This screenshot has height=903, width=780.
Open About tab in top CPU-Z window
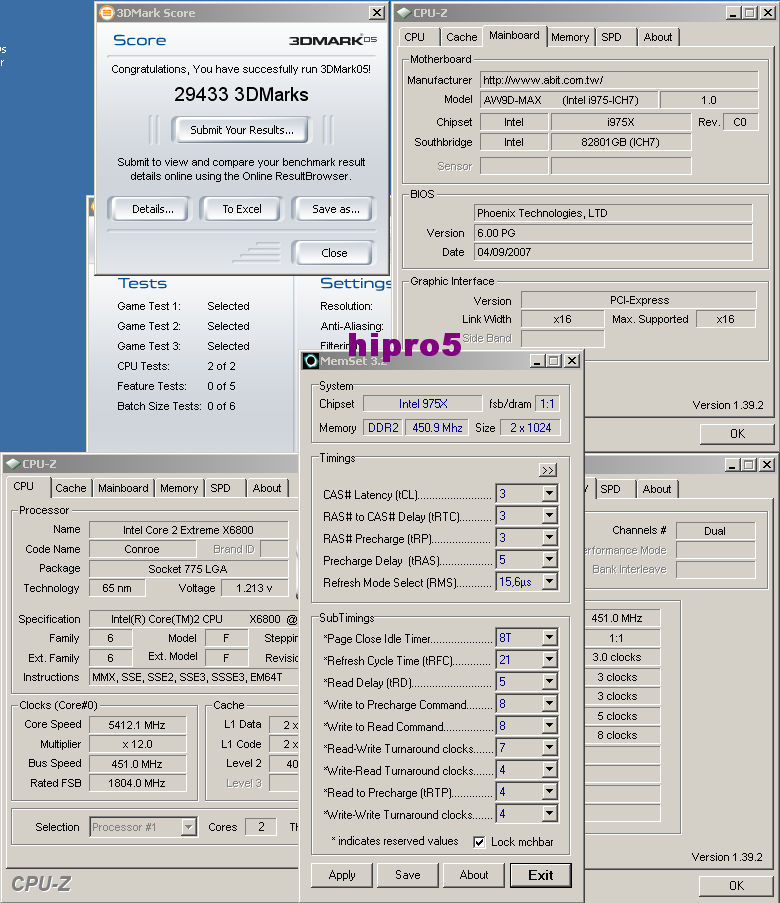tap(658, 37)
